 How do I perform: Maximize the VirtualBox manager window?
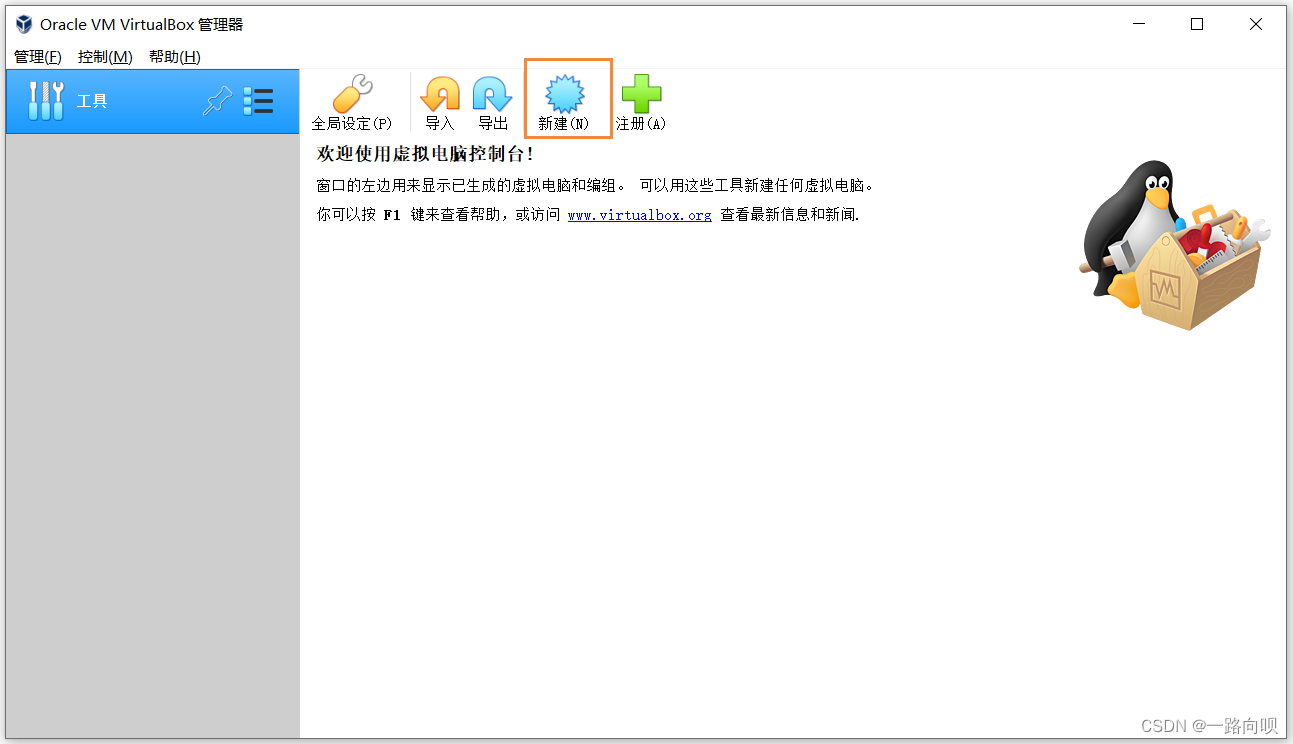tap(1197, 24)
